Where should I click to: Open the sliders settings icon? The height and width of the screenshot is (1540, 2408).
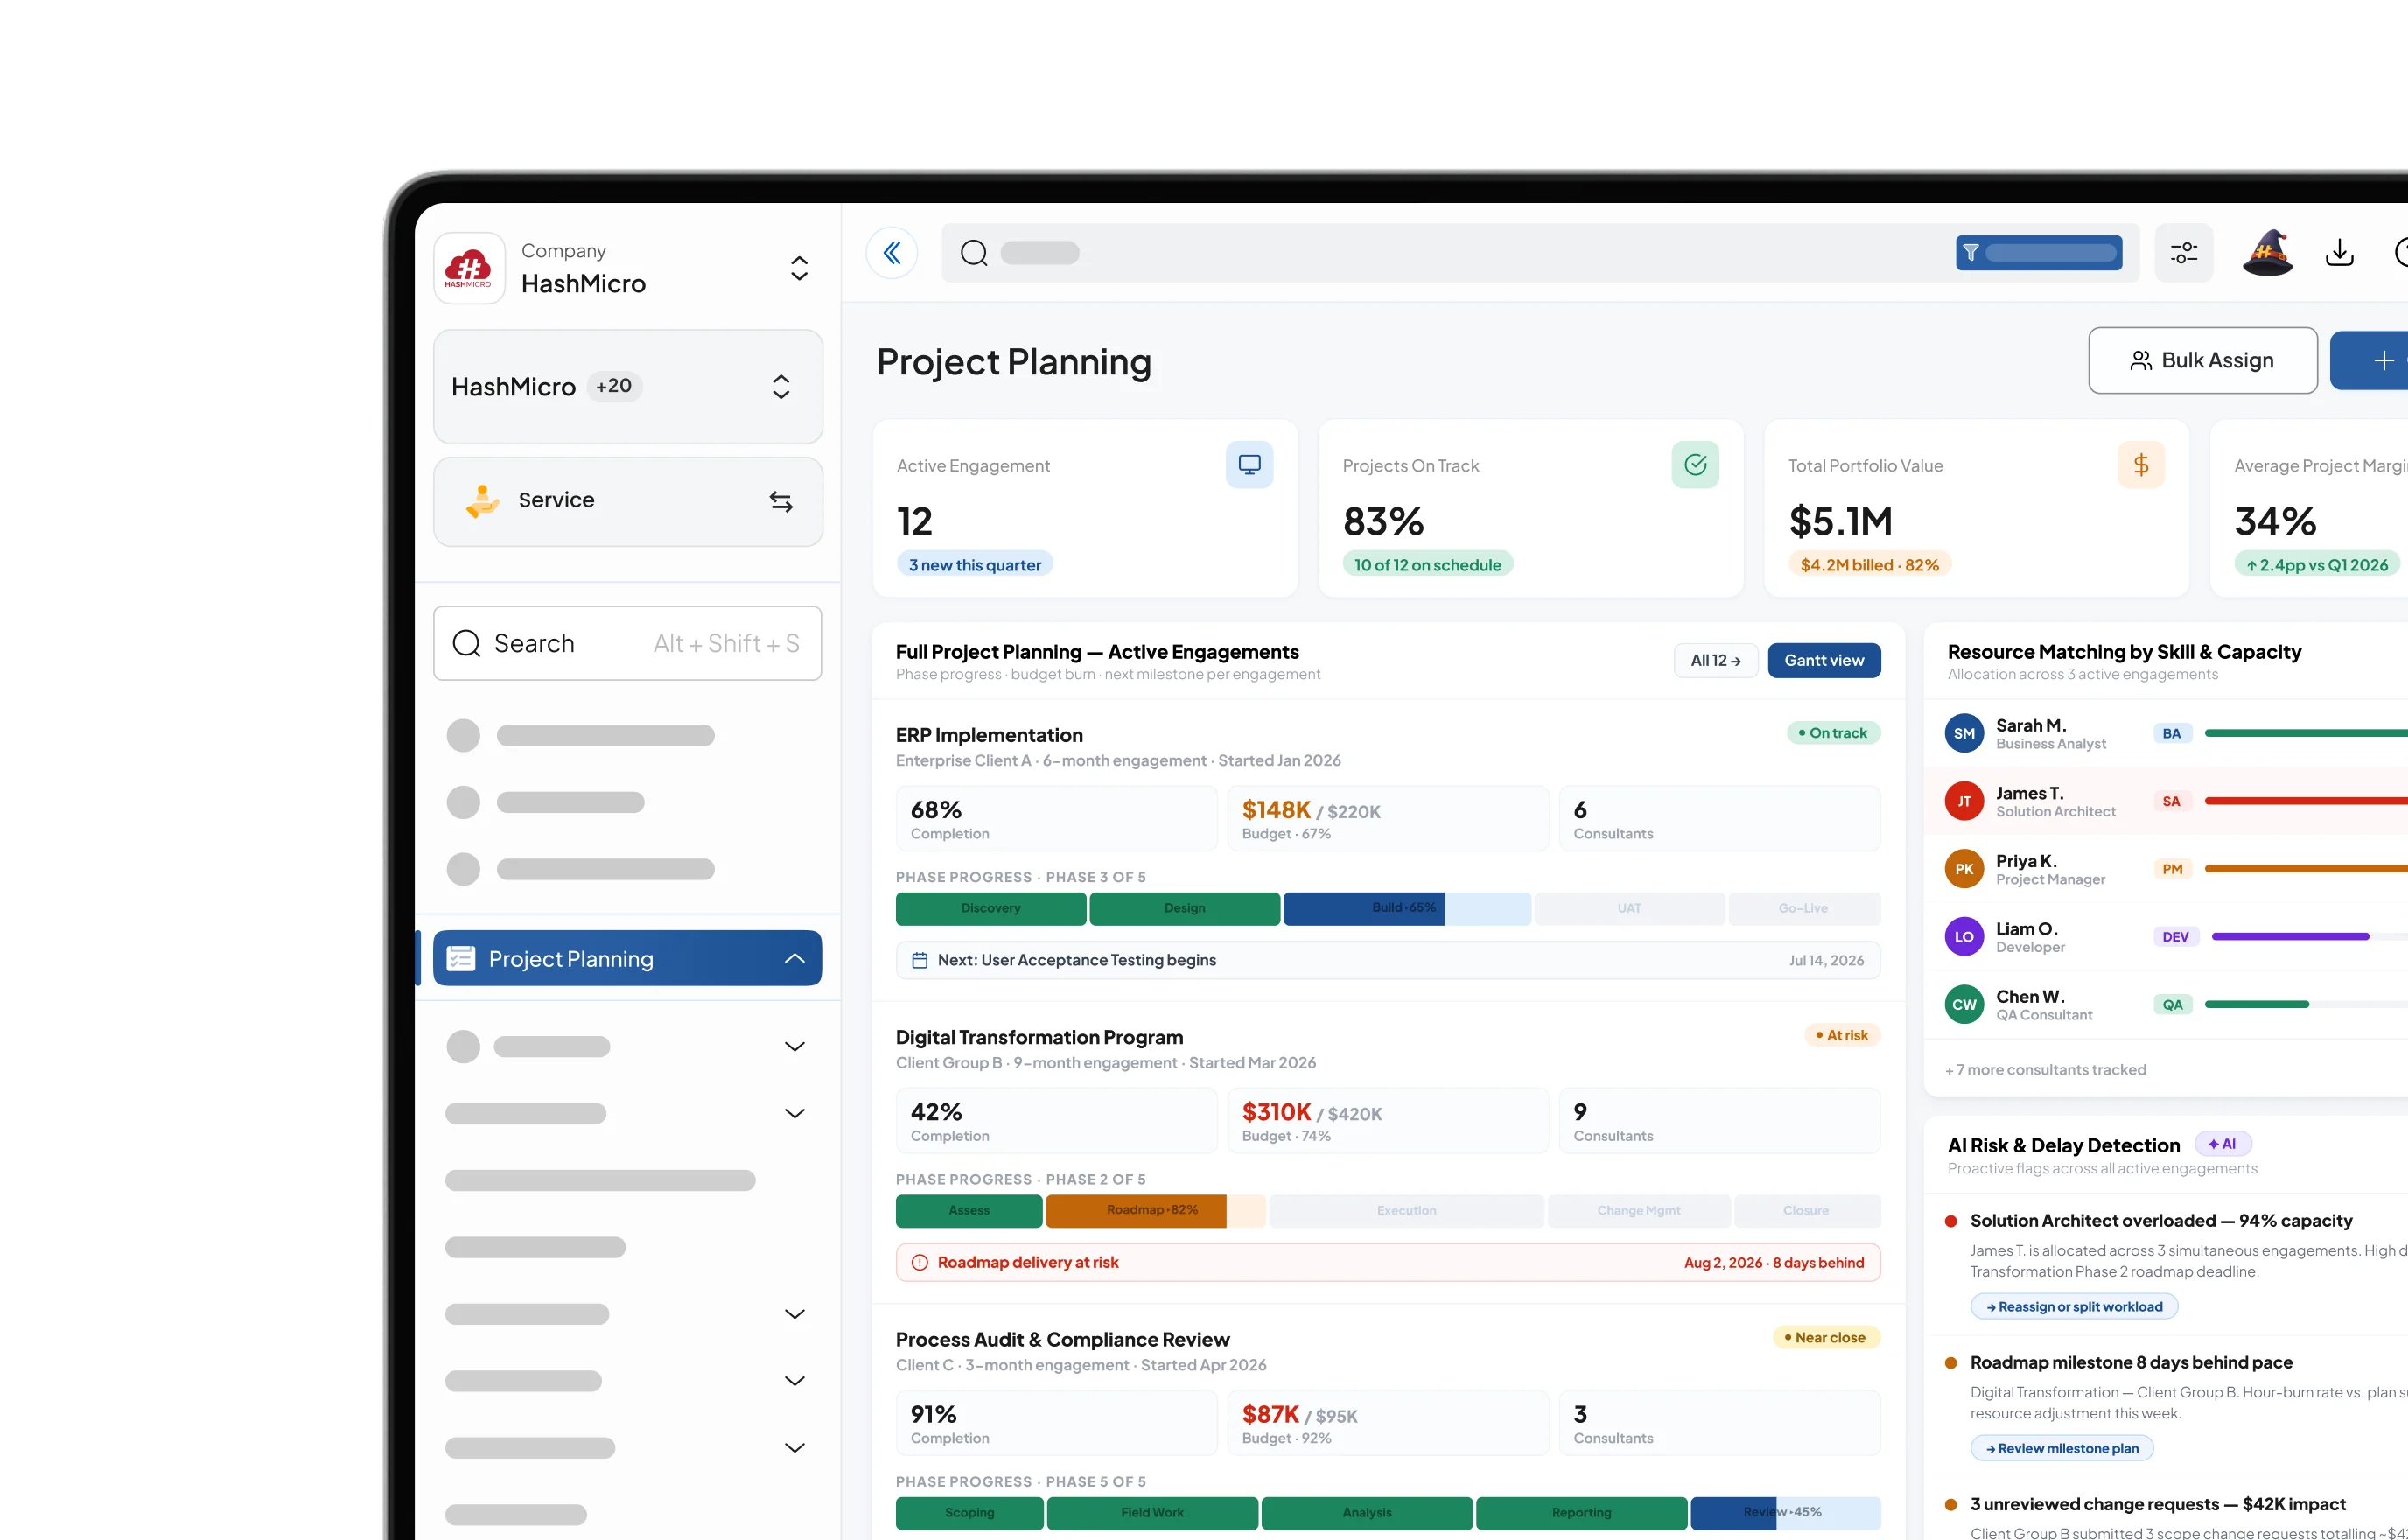pyautogui.click(x=2184, y=253)
